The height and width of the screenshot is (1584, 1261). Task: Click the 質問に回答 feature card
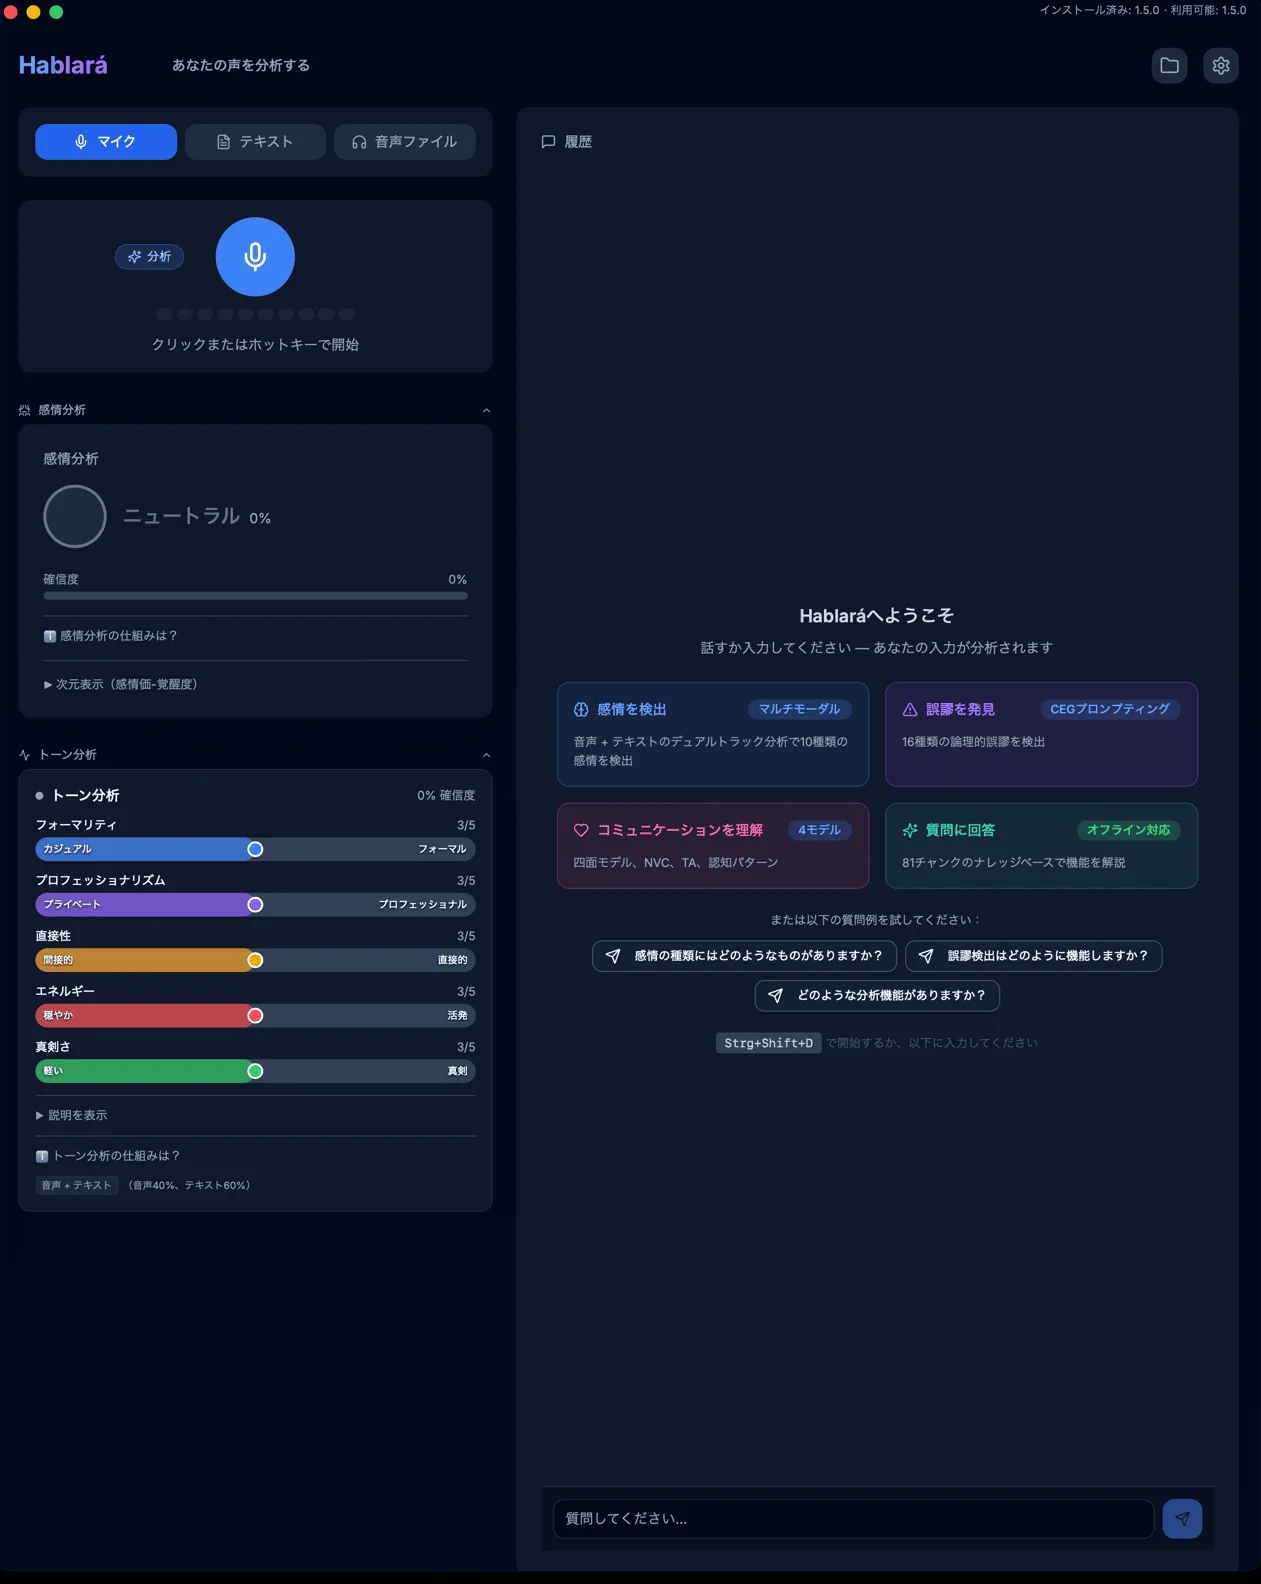1041,845
